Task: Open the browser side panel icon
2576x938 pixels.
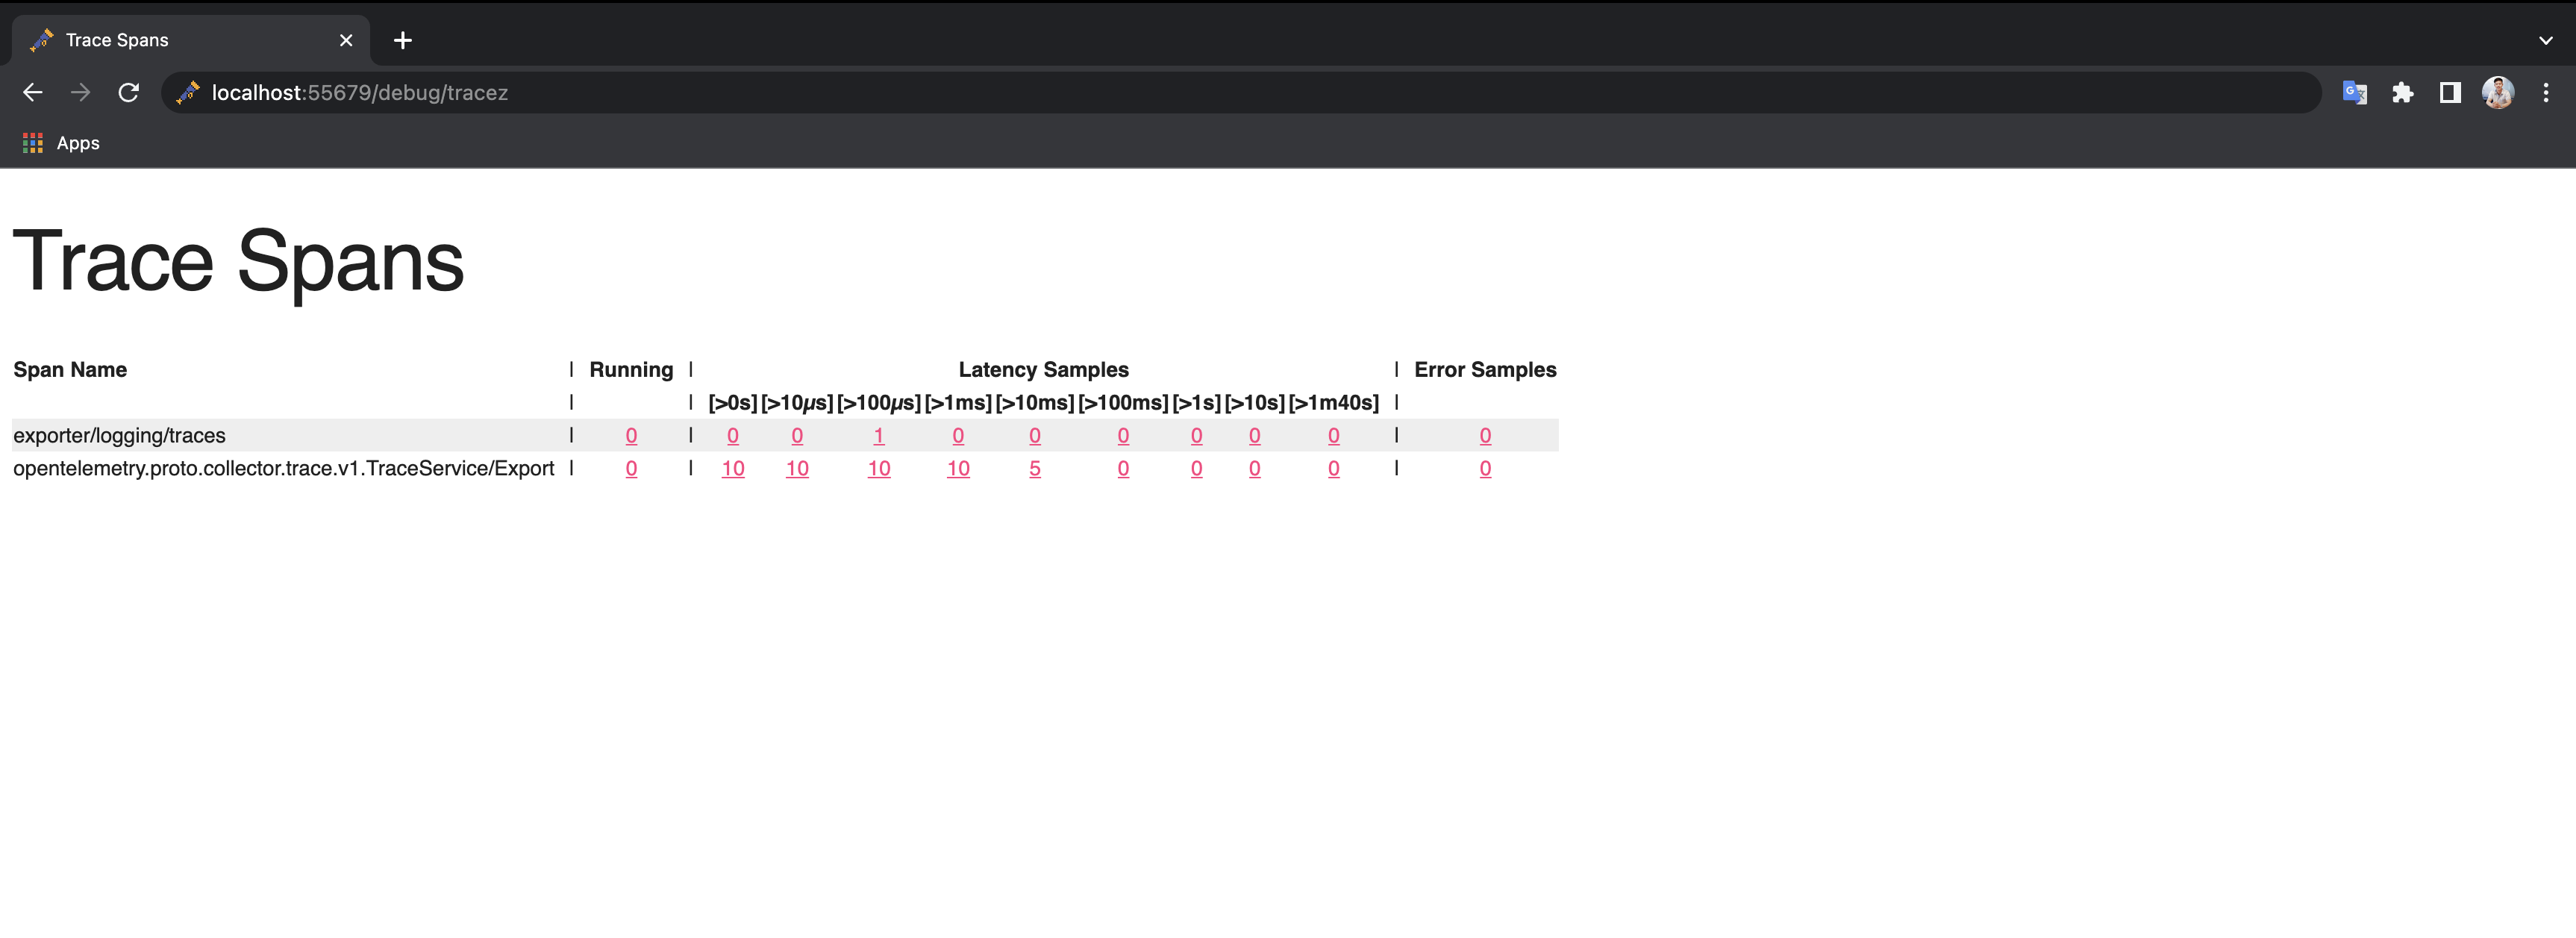Action: pos(2449,92)
